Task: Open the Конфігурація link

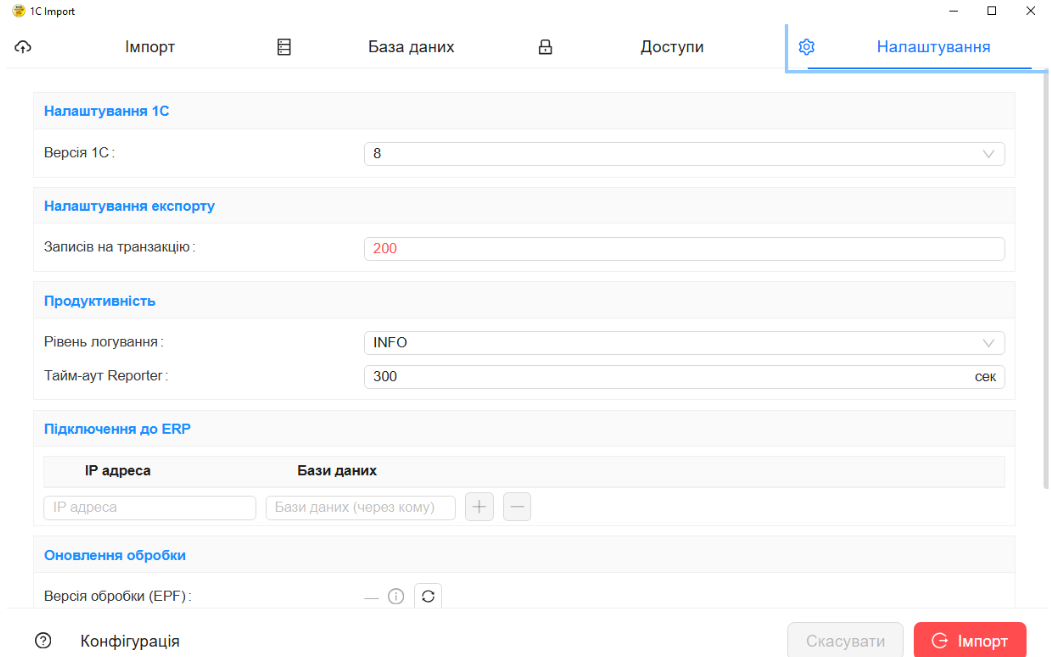Action: [x=130, y=641]
